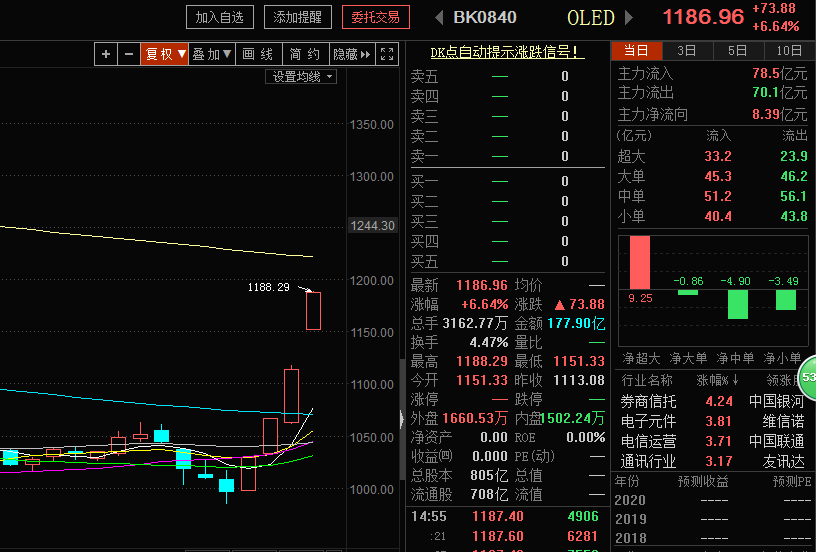Click 主力净流向 value 8.39亿元
Viewport: 816px width, 552px height.
click(x=780, y=114)
